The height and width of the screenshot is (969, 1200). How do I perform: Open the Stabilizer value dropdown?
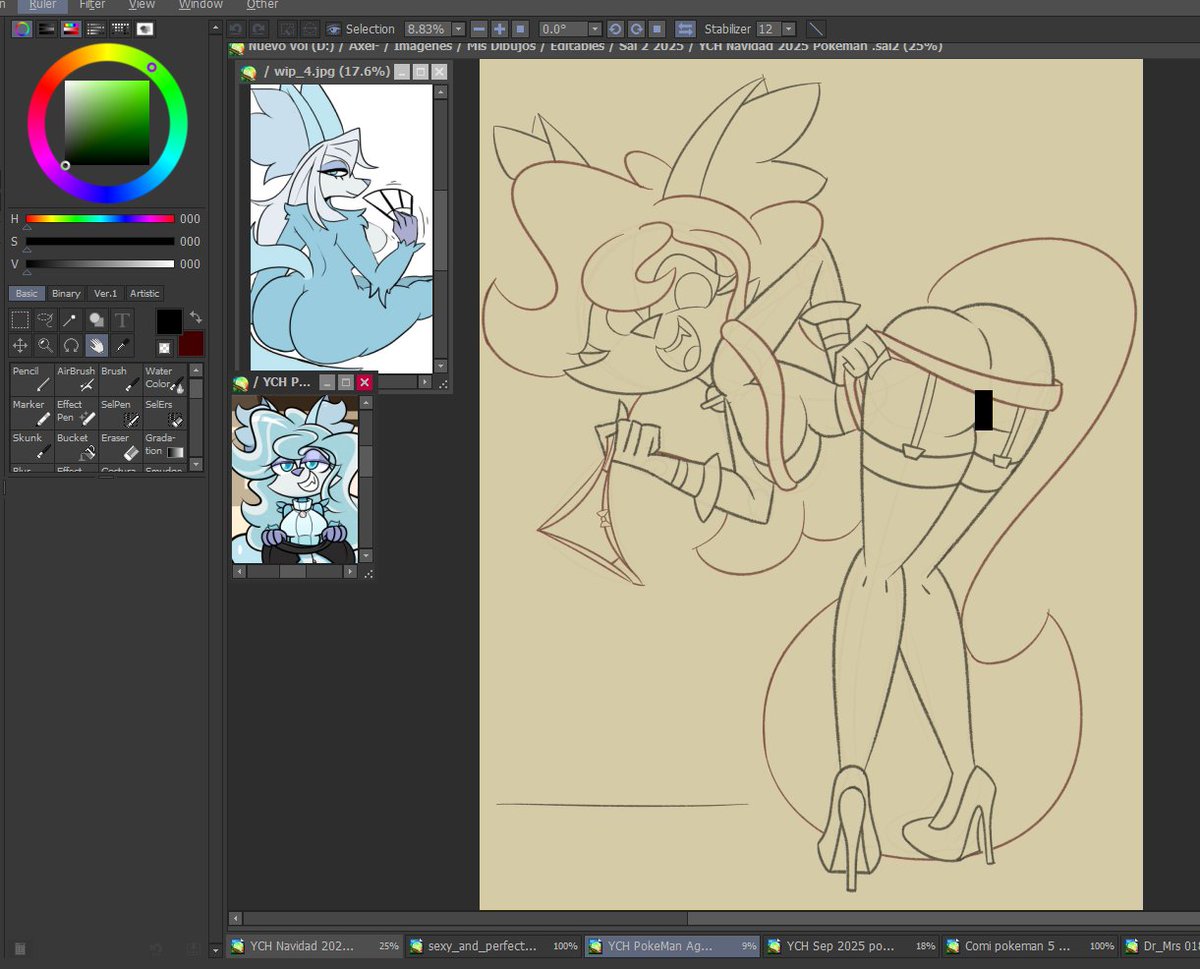[789, 30]
